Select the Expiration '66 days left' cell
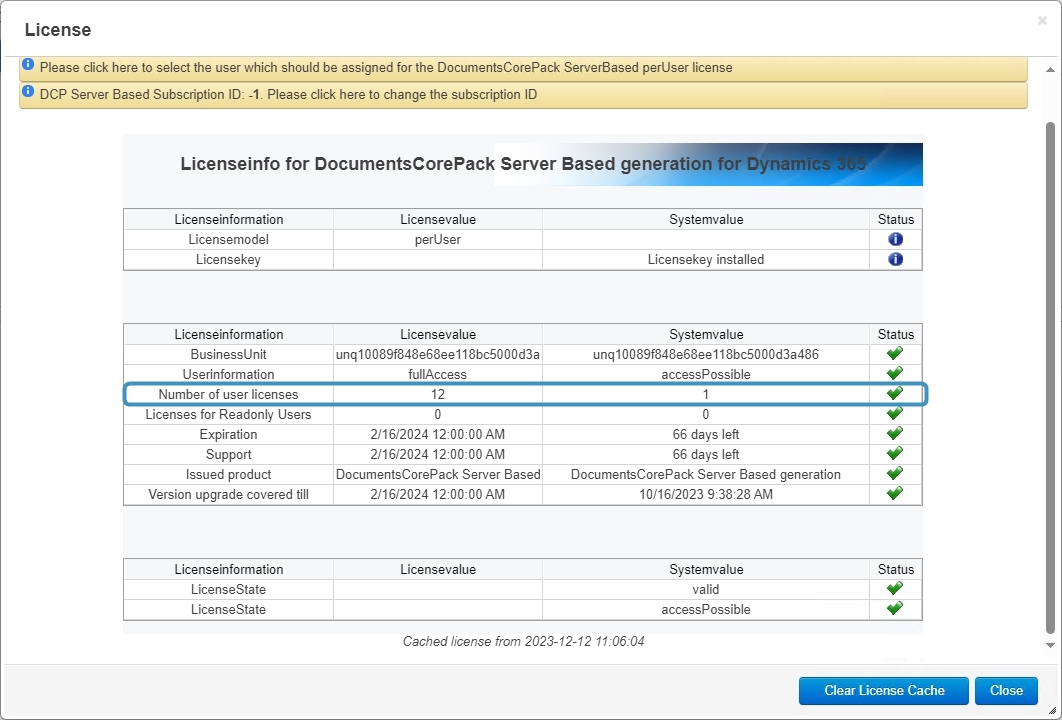This screenshot has height=720, width=1062. coord(706,434)
